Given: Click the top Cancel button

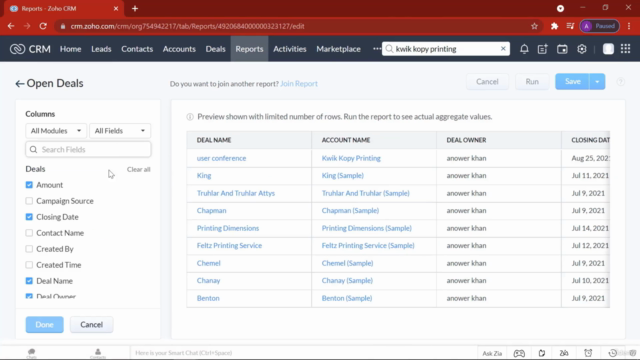Looking at the screenshot, I should pos(487,82).
